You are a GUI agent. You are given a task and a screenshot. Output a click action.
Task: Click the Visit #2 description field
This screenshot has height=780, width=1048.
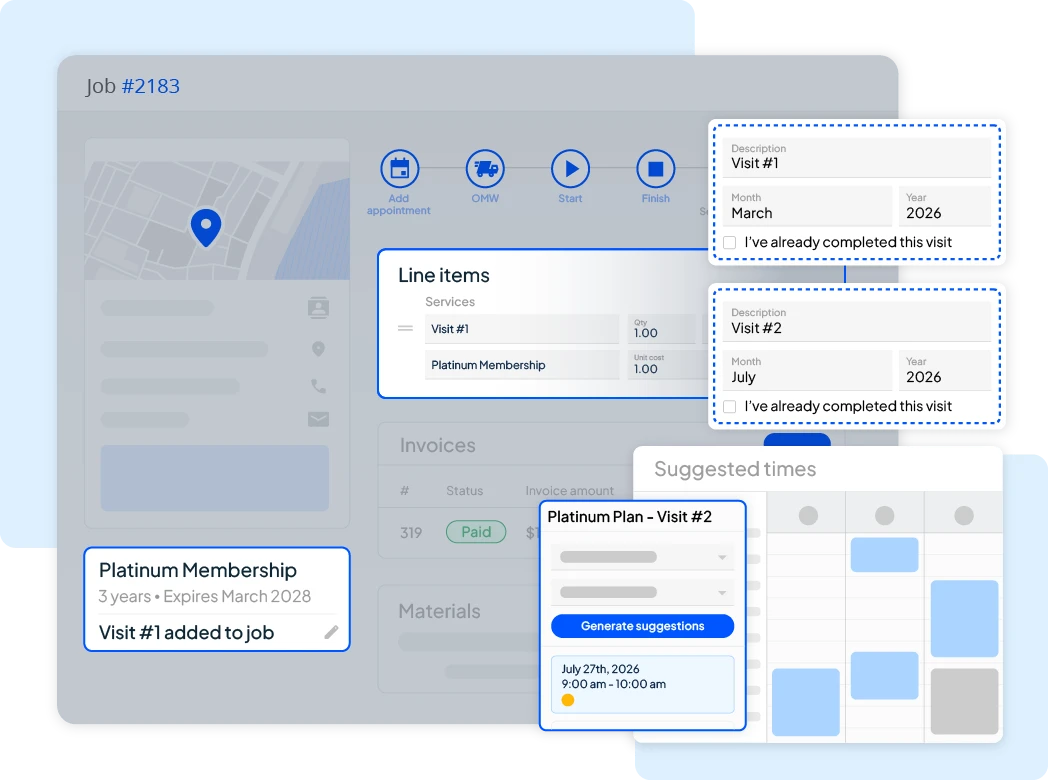pyautogui.click(x=858, y=322)
